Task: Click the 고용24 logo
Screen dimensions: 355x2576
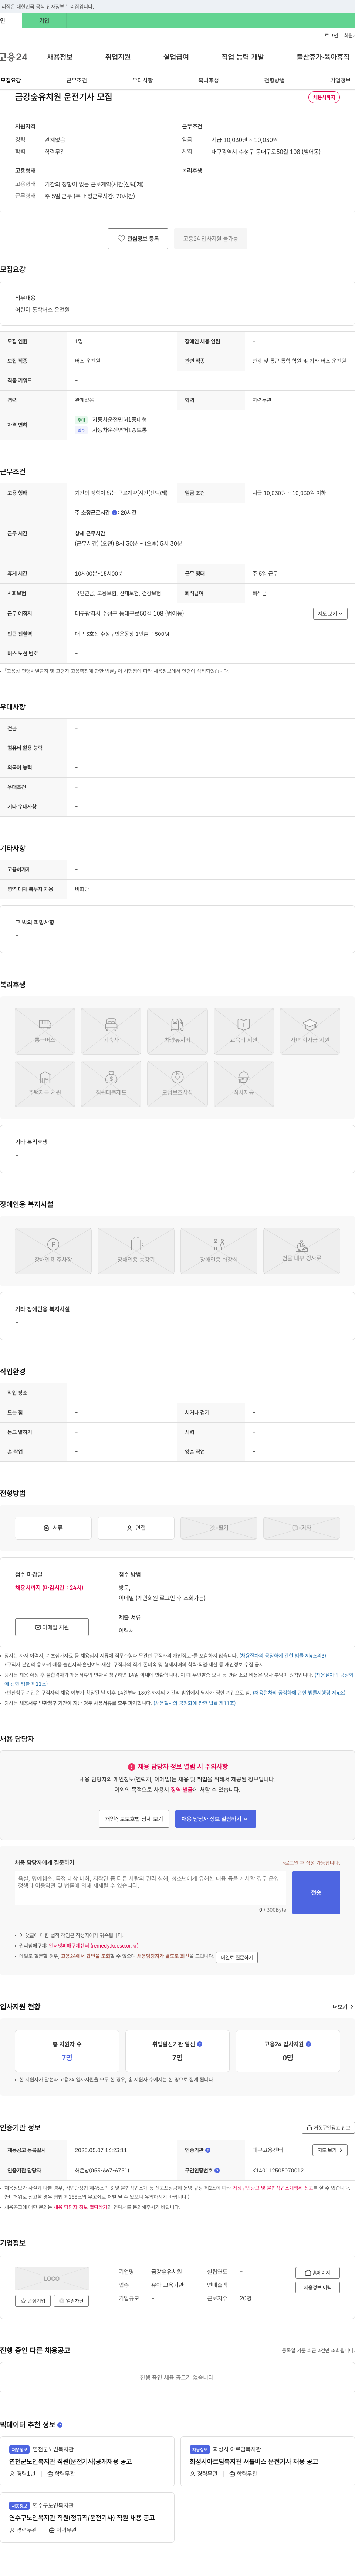Action: 14,57
